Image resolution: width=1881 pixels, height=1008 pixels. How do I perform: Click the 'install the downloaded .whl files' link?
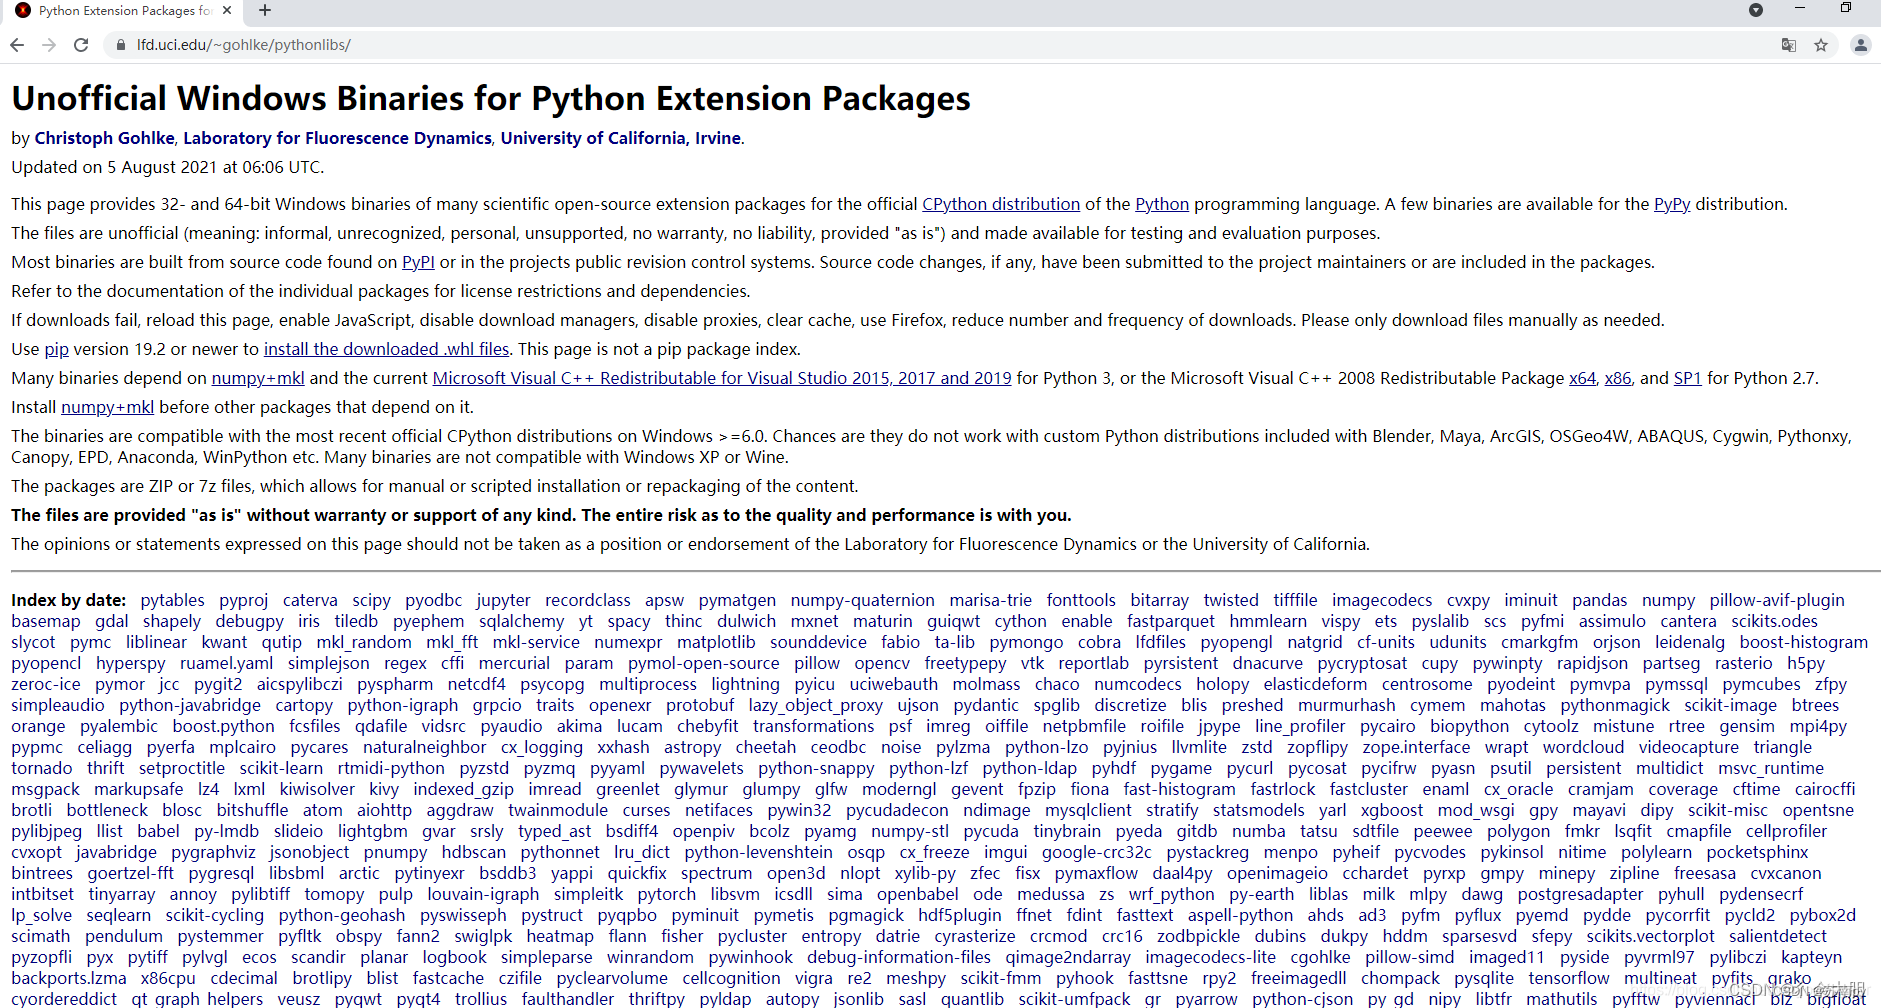pos(386,349)
